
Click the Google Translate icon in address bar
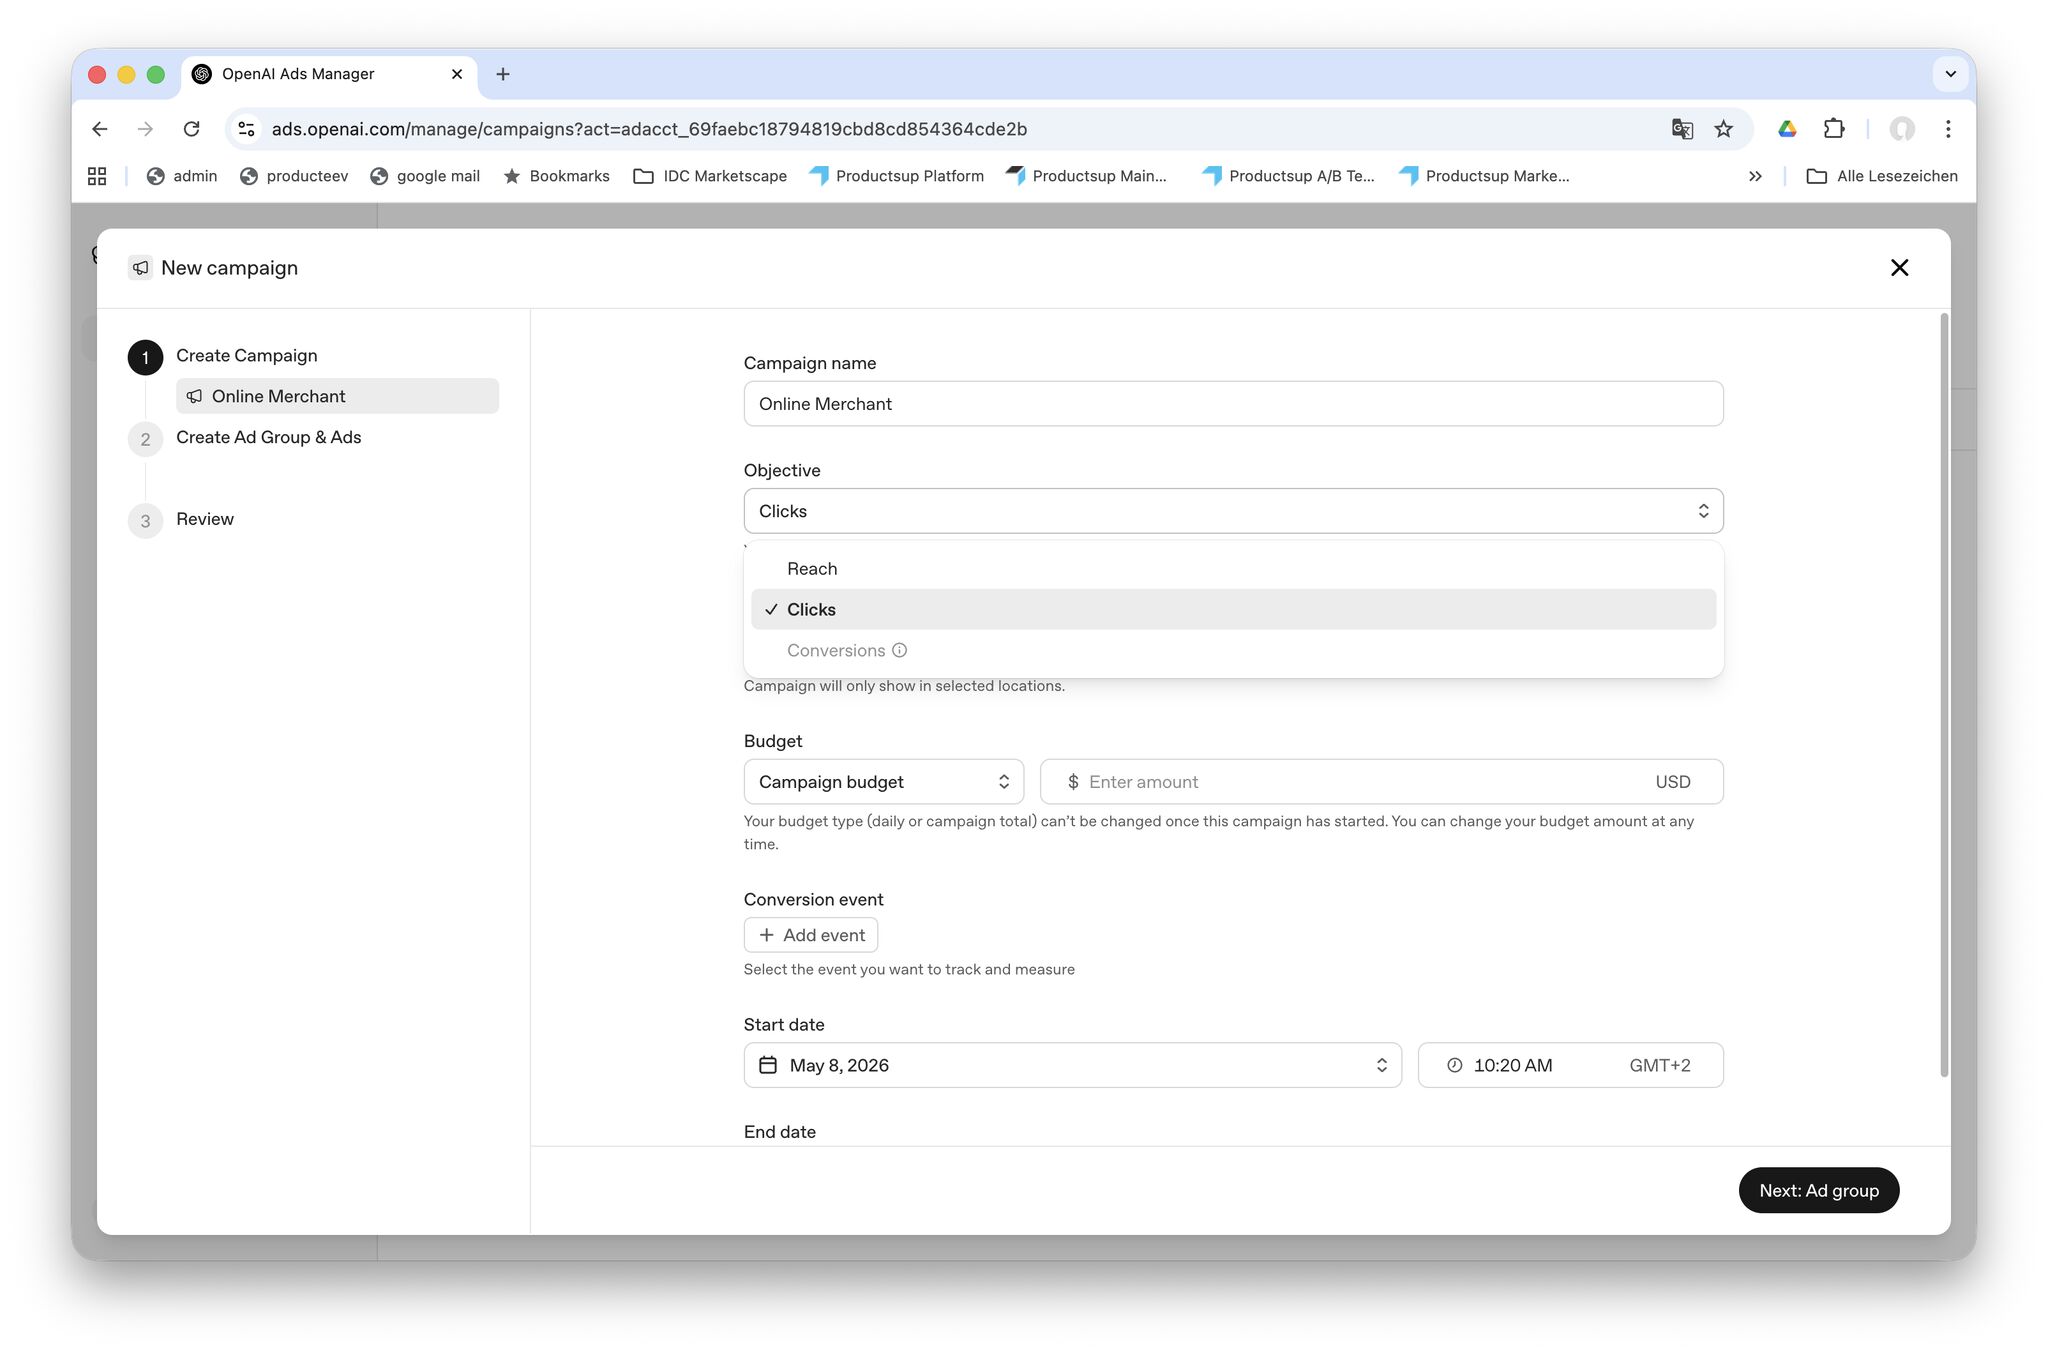click(x=1682, y=129)
